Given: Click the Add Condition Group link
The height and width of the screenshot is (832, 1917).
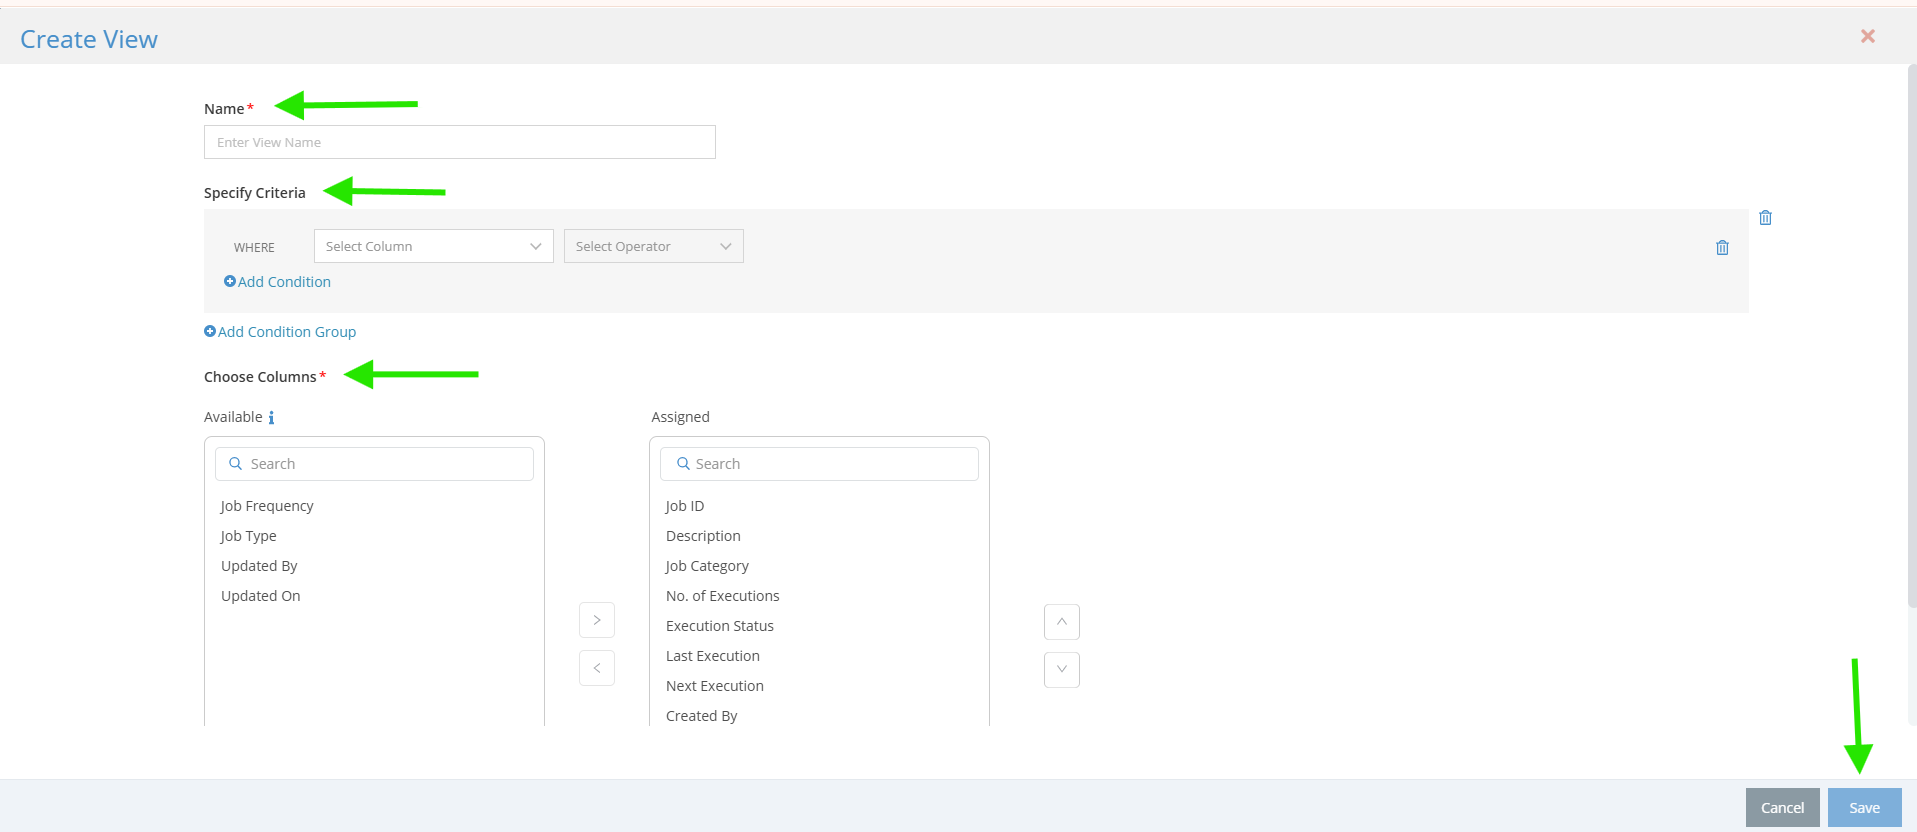Looking at the screenshot, I should [x=287, y=332].
